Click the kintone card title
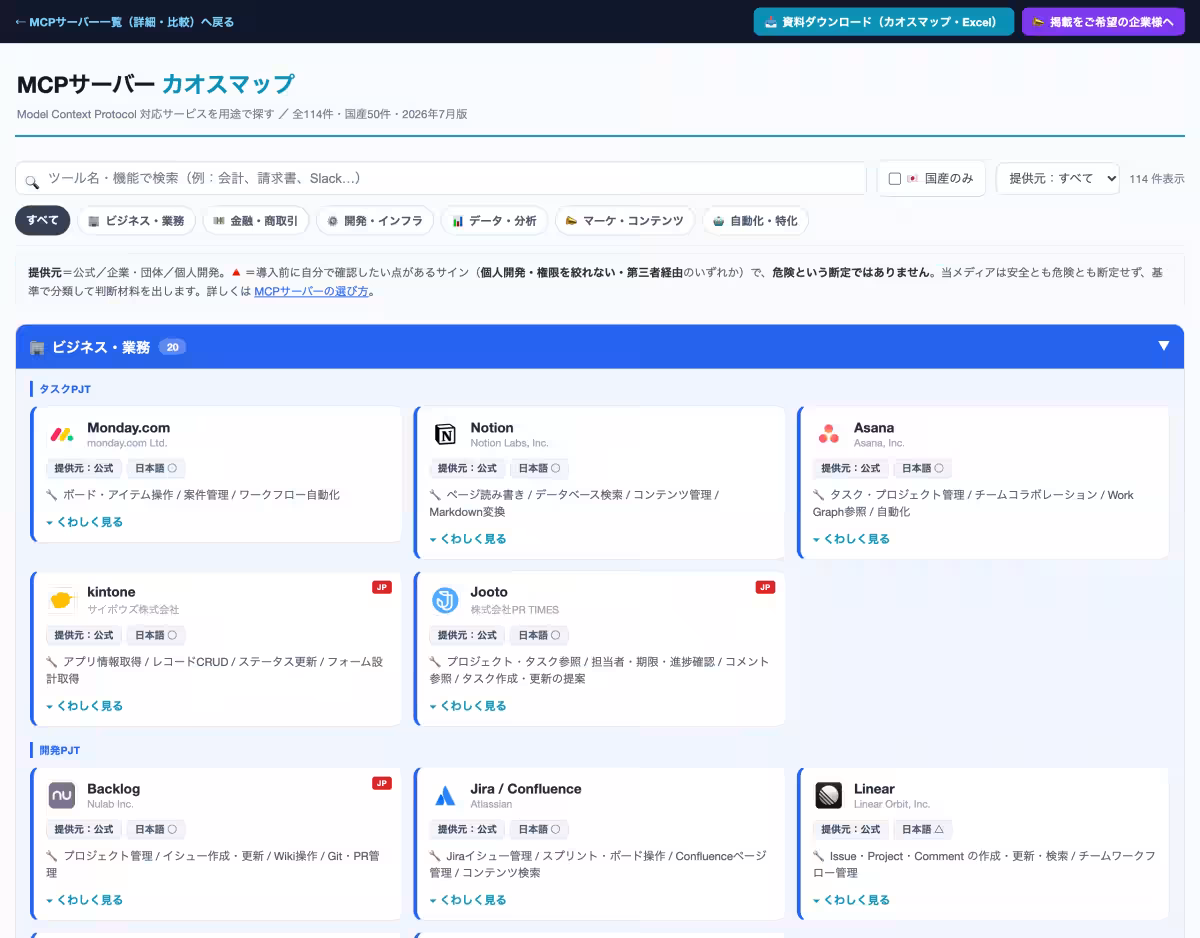 (111, 592)
